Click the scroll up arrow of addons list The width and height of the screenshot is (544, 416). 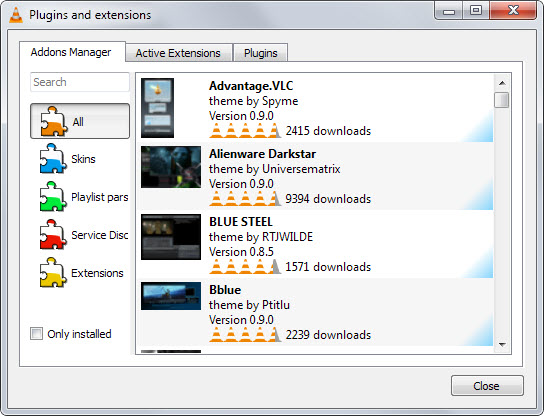(x=502, y=83)
